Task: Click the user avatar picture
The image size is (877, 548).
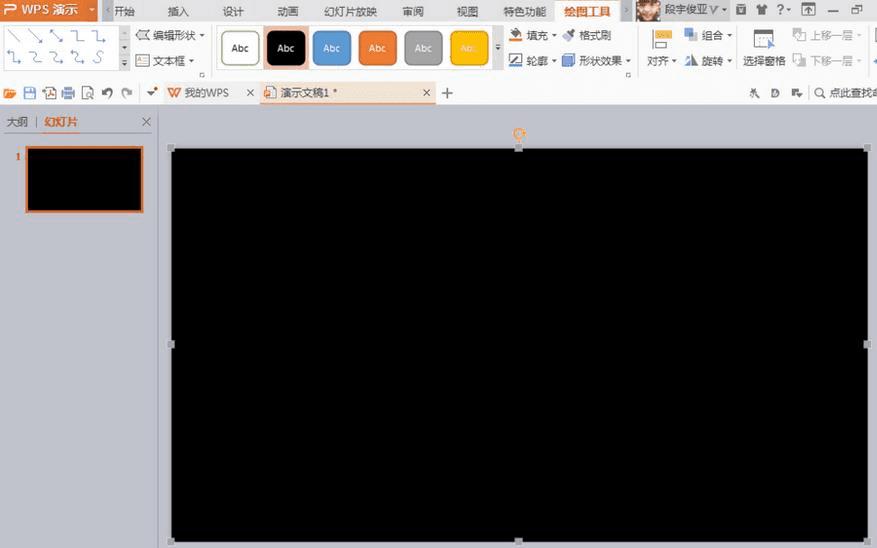Action: coord(648,10)
